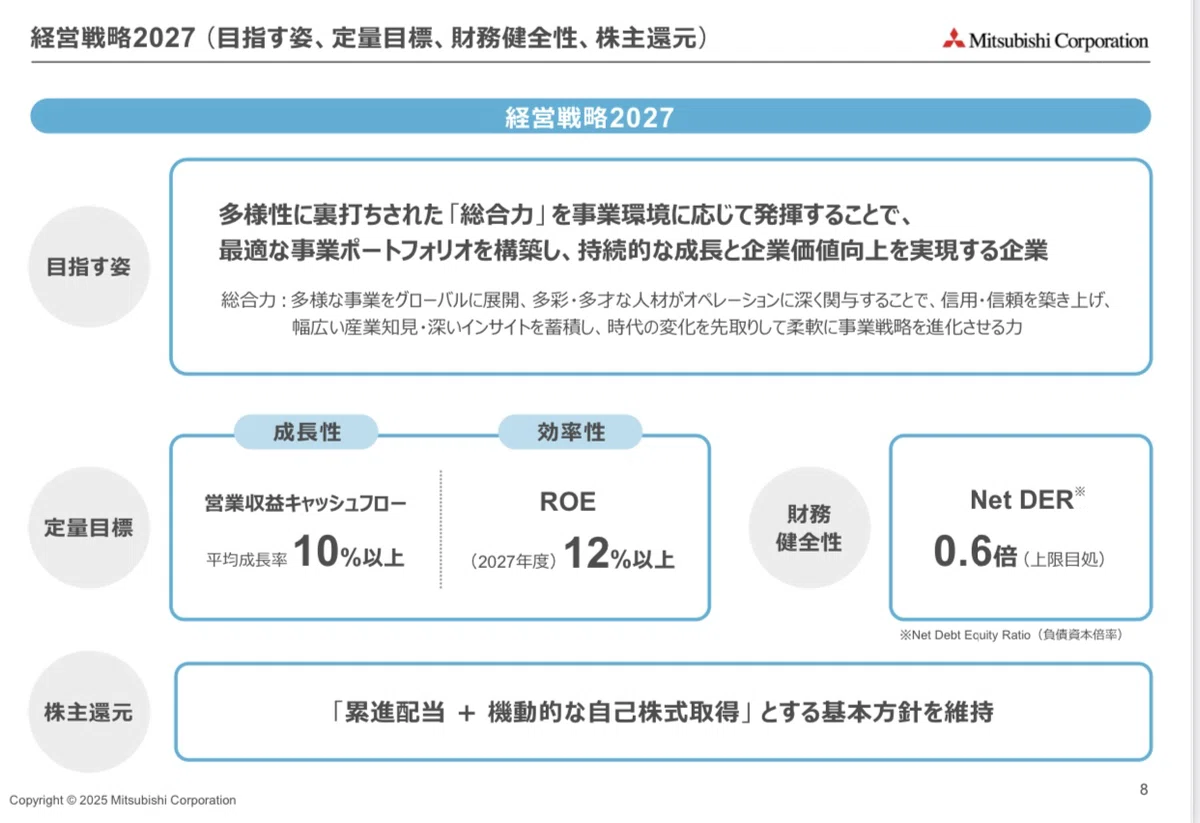Click the 株主還元 circle label
This screenshot has height=823, width=1200.
point(89,712)
